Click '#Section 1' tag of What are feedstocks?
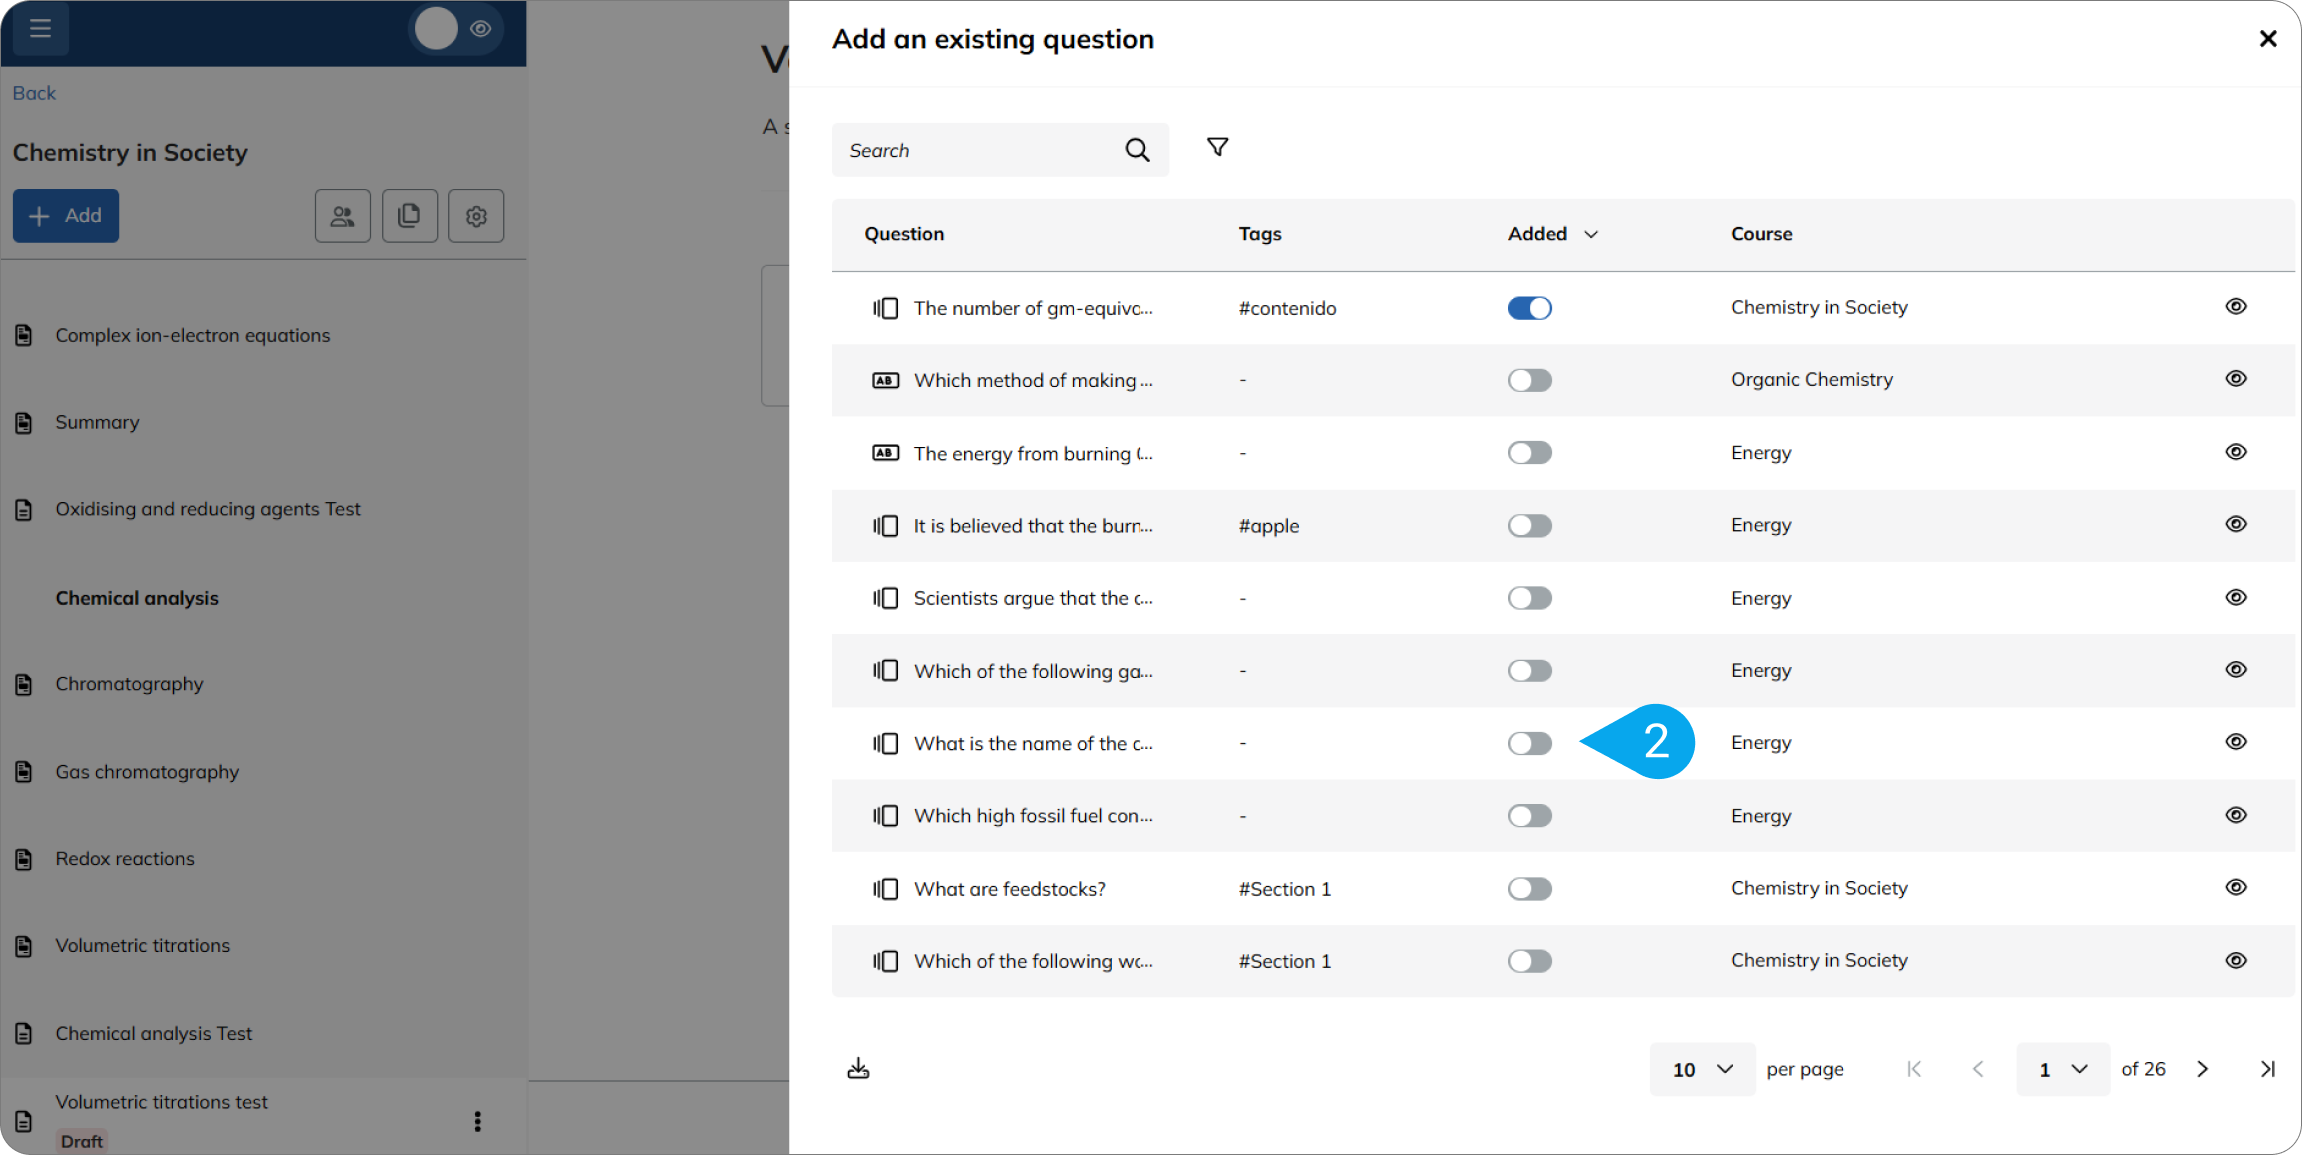This screenshot has height=1155, width=2302. pyautogui.click(x=1284, y=889)
